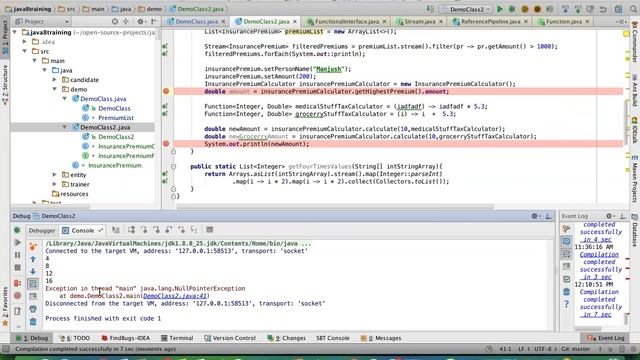640x360 pixels.
Task: Click Step Over debugger icon
Action: [131, 230]
